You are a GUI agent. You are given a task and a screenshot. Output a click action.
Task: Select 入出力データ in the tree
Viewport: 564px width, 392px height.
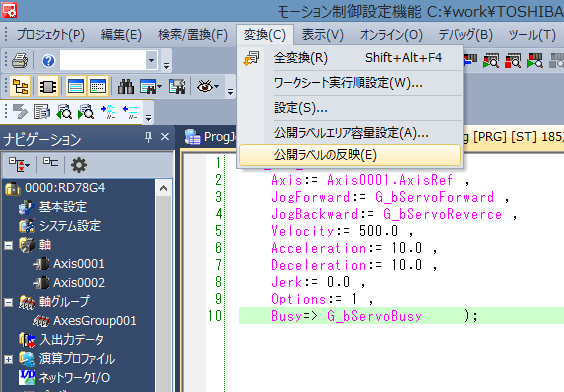(72, 340)
